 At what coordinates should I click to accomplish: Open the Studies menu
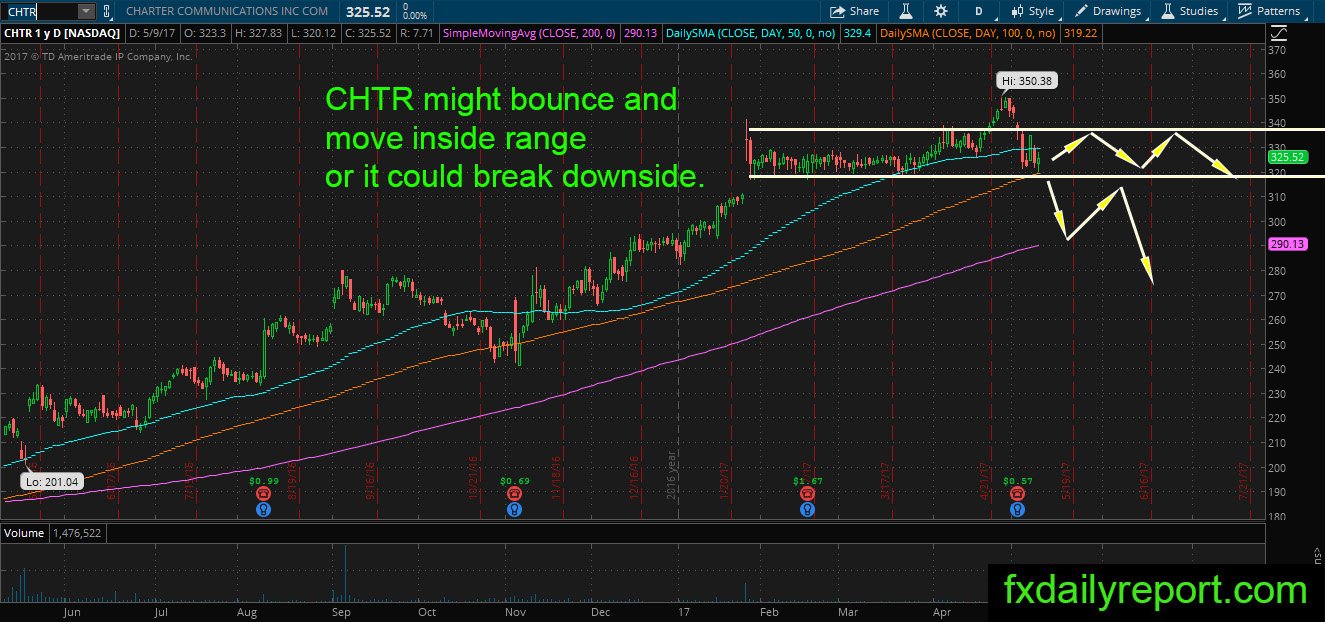pos(1190,11)
